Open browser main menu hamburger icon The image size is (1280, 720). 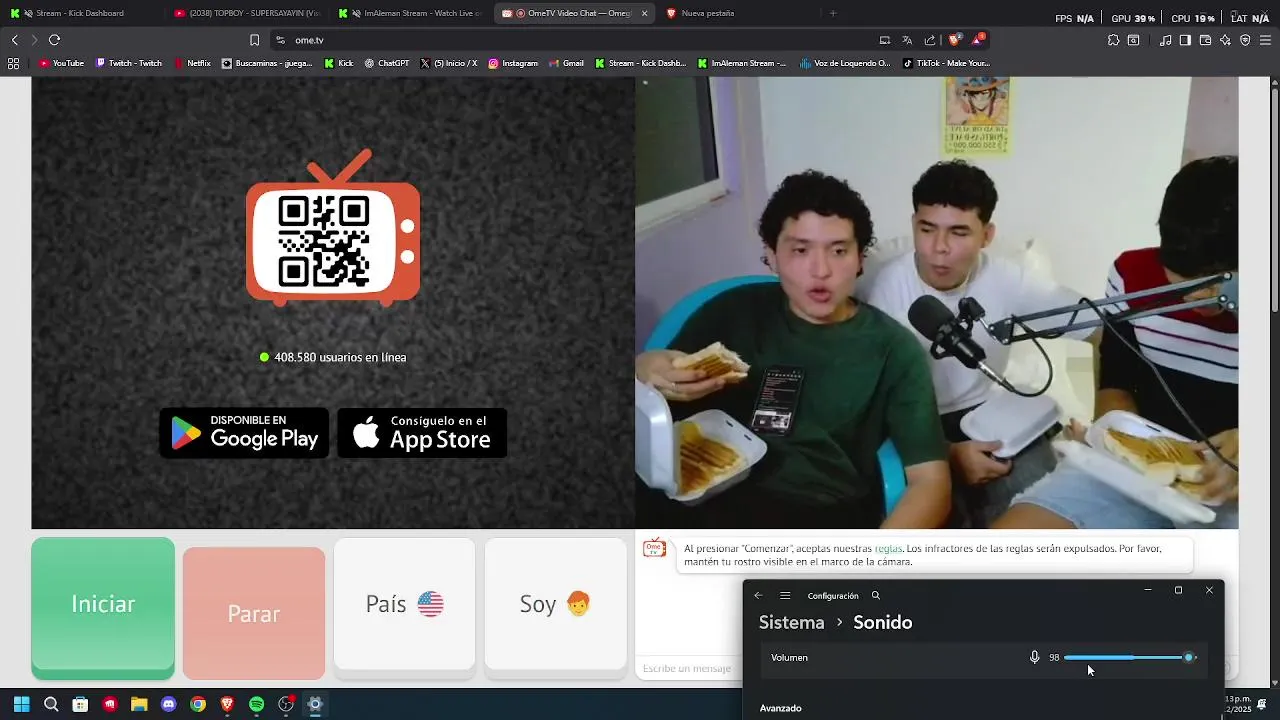(1266, 40)
